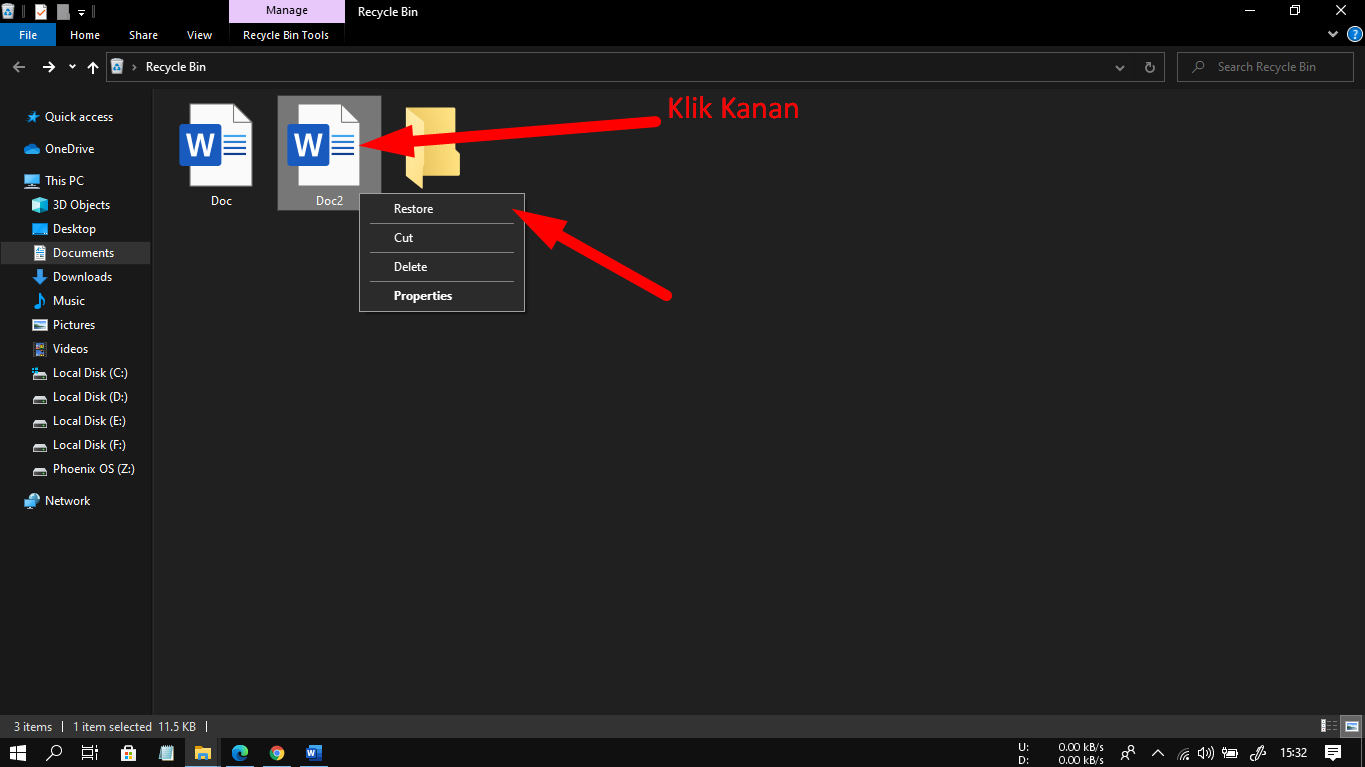The image size is (1365, 767).
Task: Select the Doc2 Word document icon
Action: (x=322, y=146)
